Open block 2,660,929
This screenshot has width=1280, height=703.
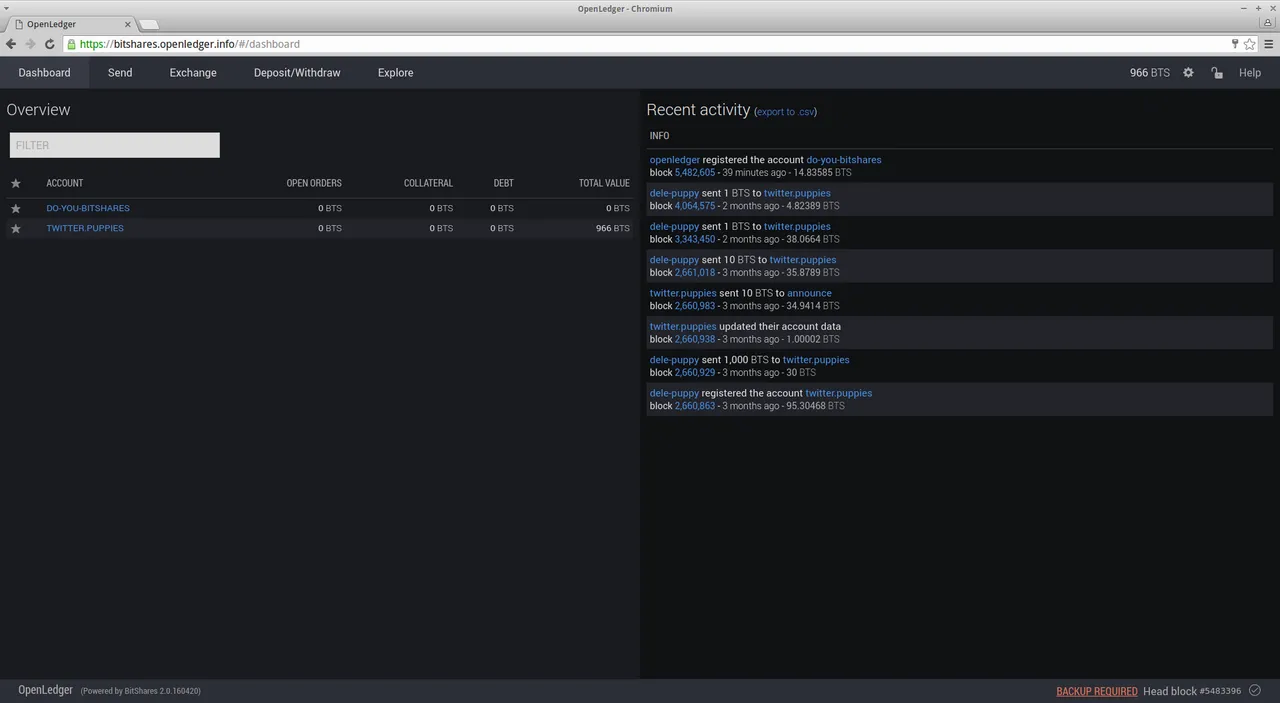point(695,372)
